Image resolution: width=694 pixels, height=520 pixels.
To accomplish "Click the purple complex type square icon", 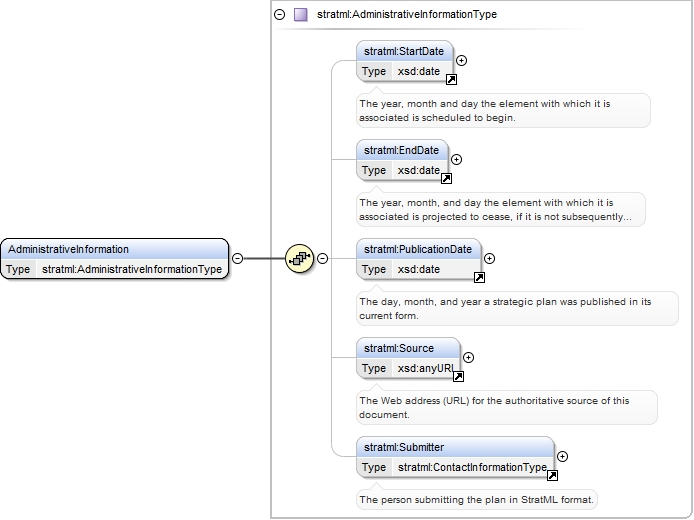I will (x=301, y=15).
